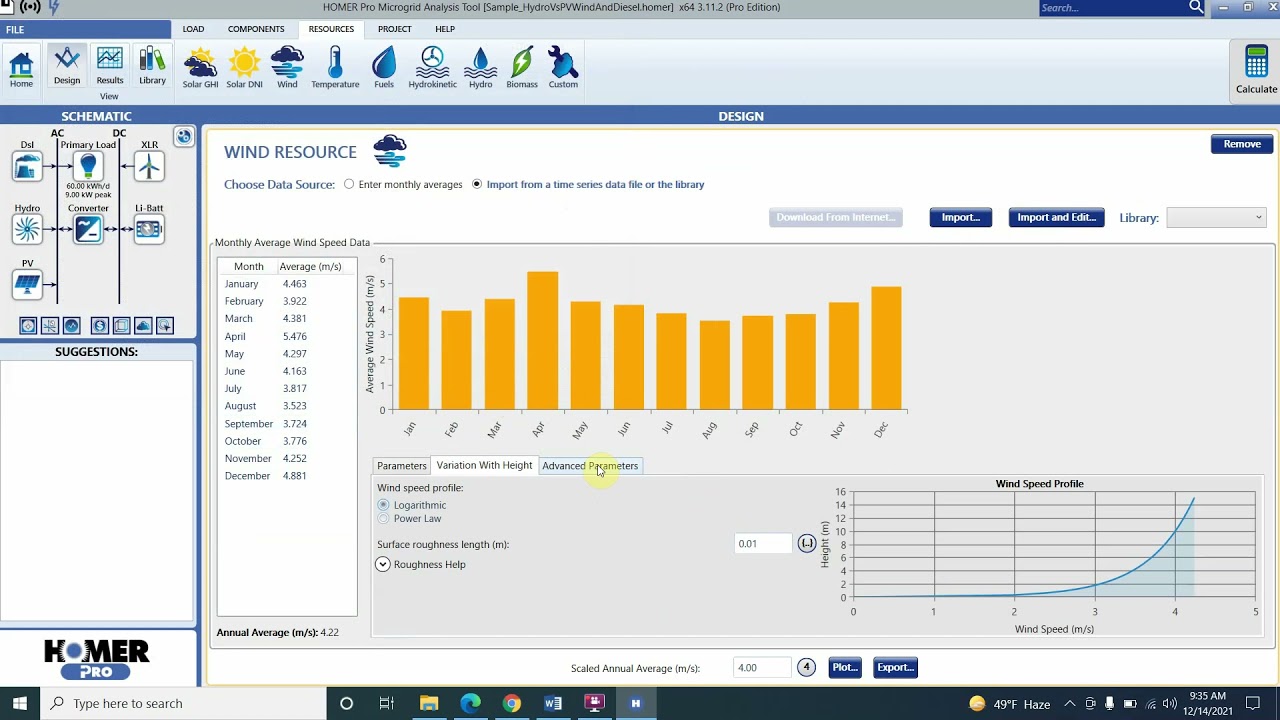Click the surface roughness length field
Viewport: 1280px width, 720px height.
[763, 543]
